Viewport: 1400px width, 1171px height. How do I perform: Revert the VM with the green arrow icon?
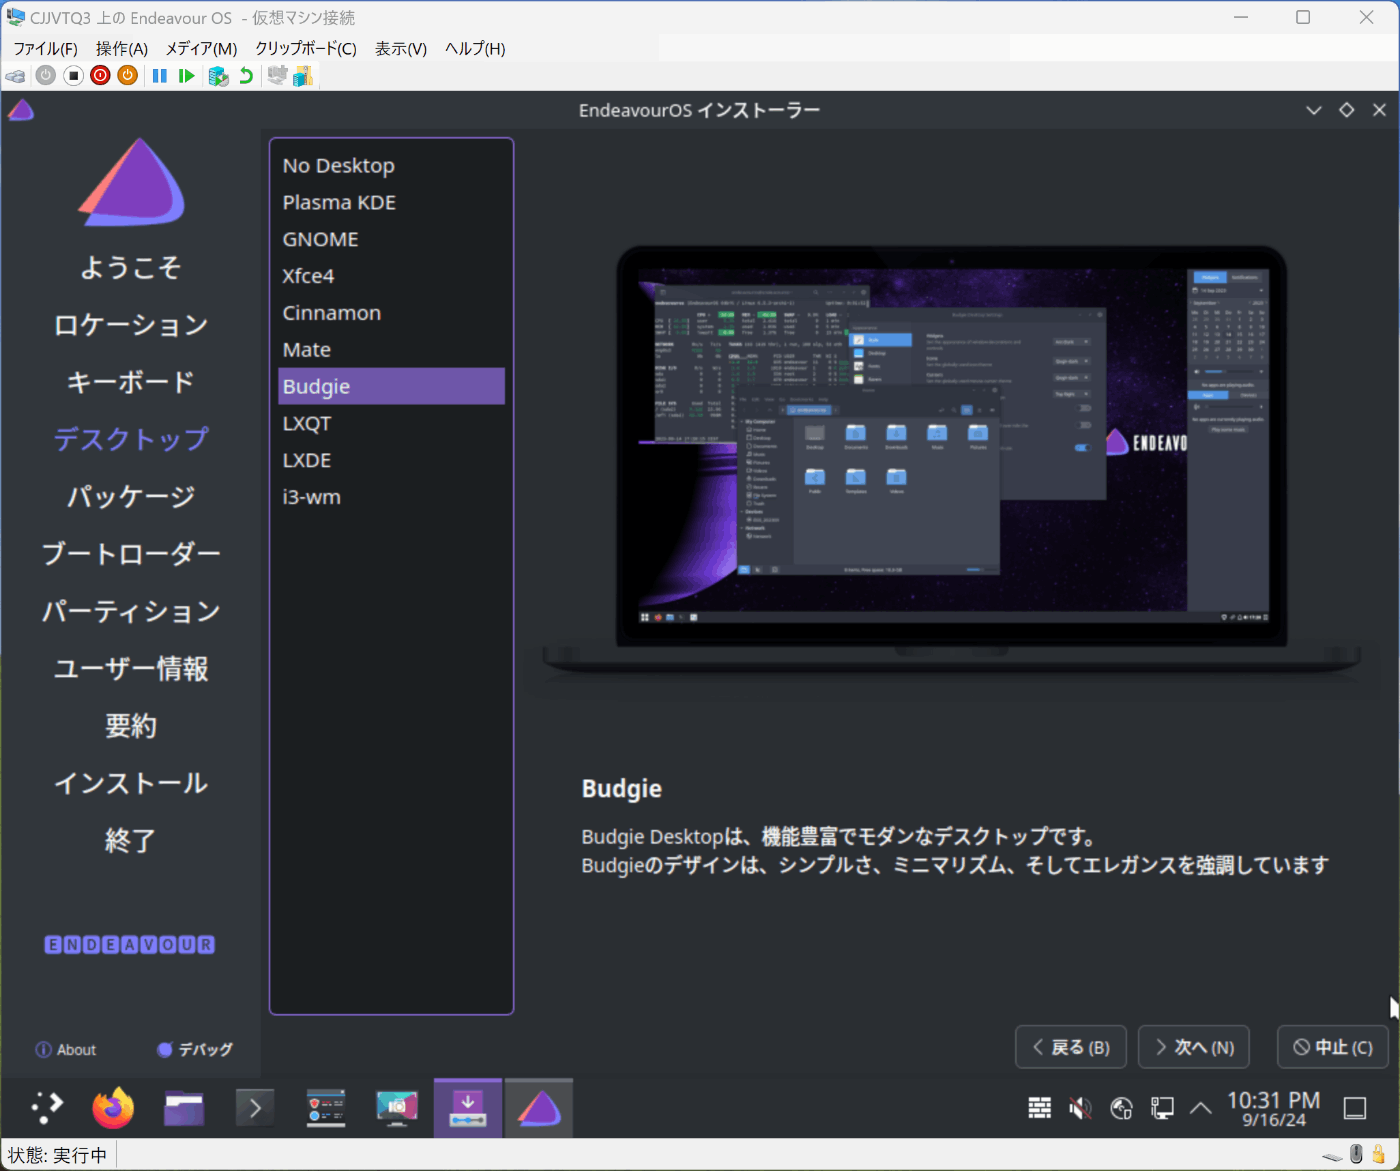[246, 76]
